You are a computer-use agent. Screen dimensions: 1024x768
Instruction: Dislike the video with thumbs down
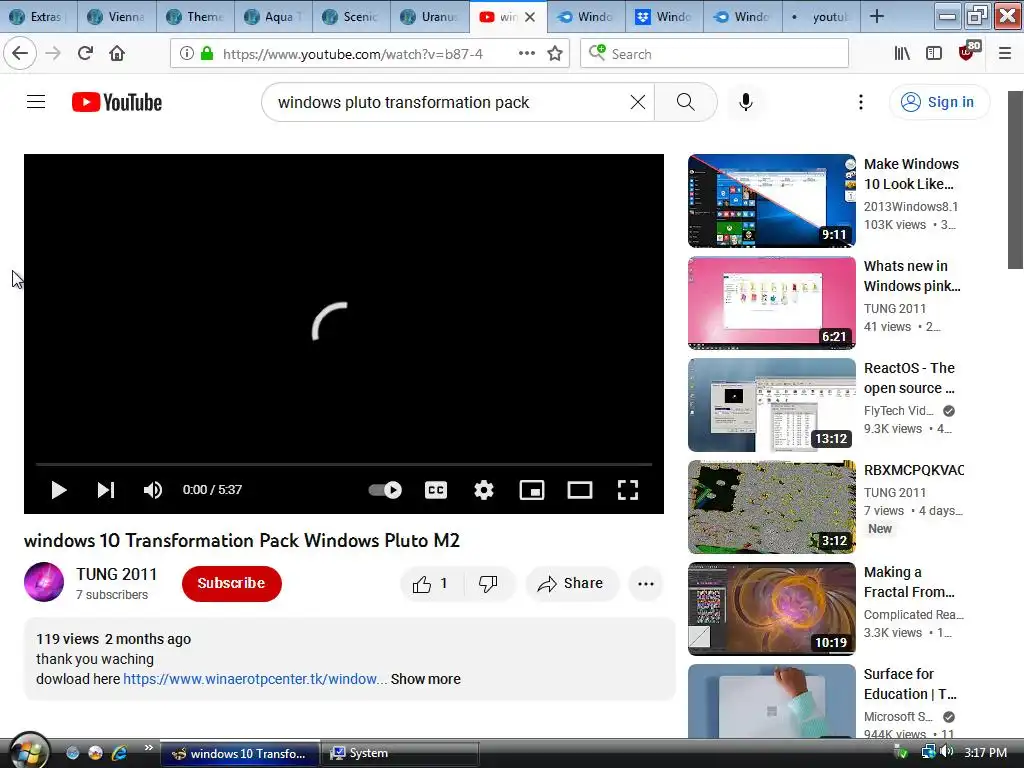point(488,584)
